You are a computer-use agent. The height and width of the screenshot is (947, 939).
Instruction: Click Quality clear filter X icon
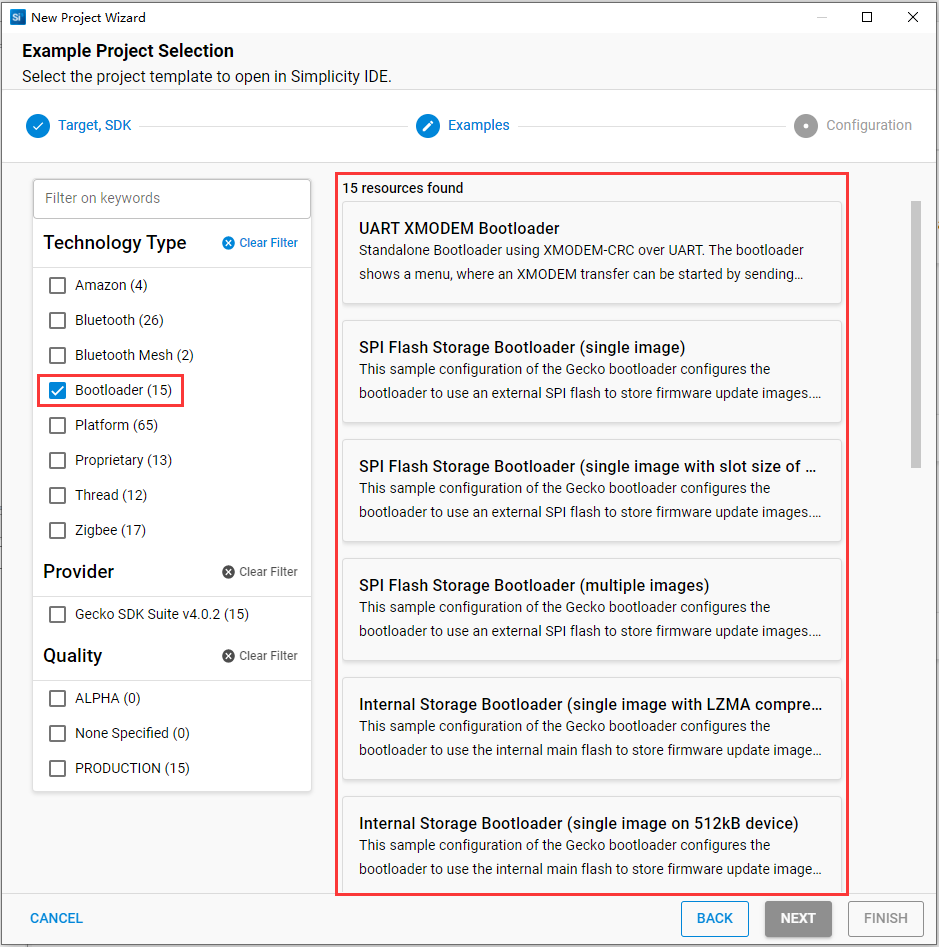pyautogui.click(x=228, y=656)
